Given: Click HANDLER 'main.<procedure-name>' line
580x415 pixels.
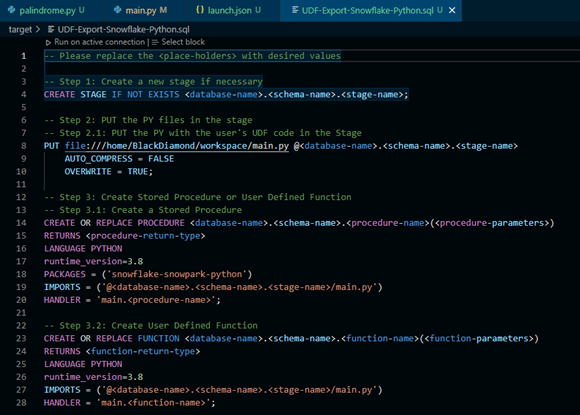Looking at the screenshot, I should pos(132,300).
